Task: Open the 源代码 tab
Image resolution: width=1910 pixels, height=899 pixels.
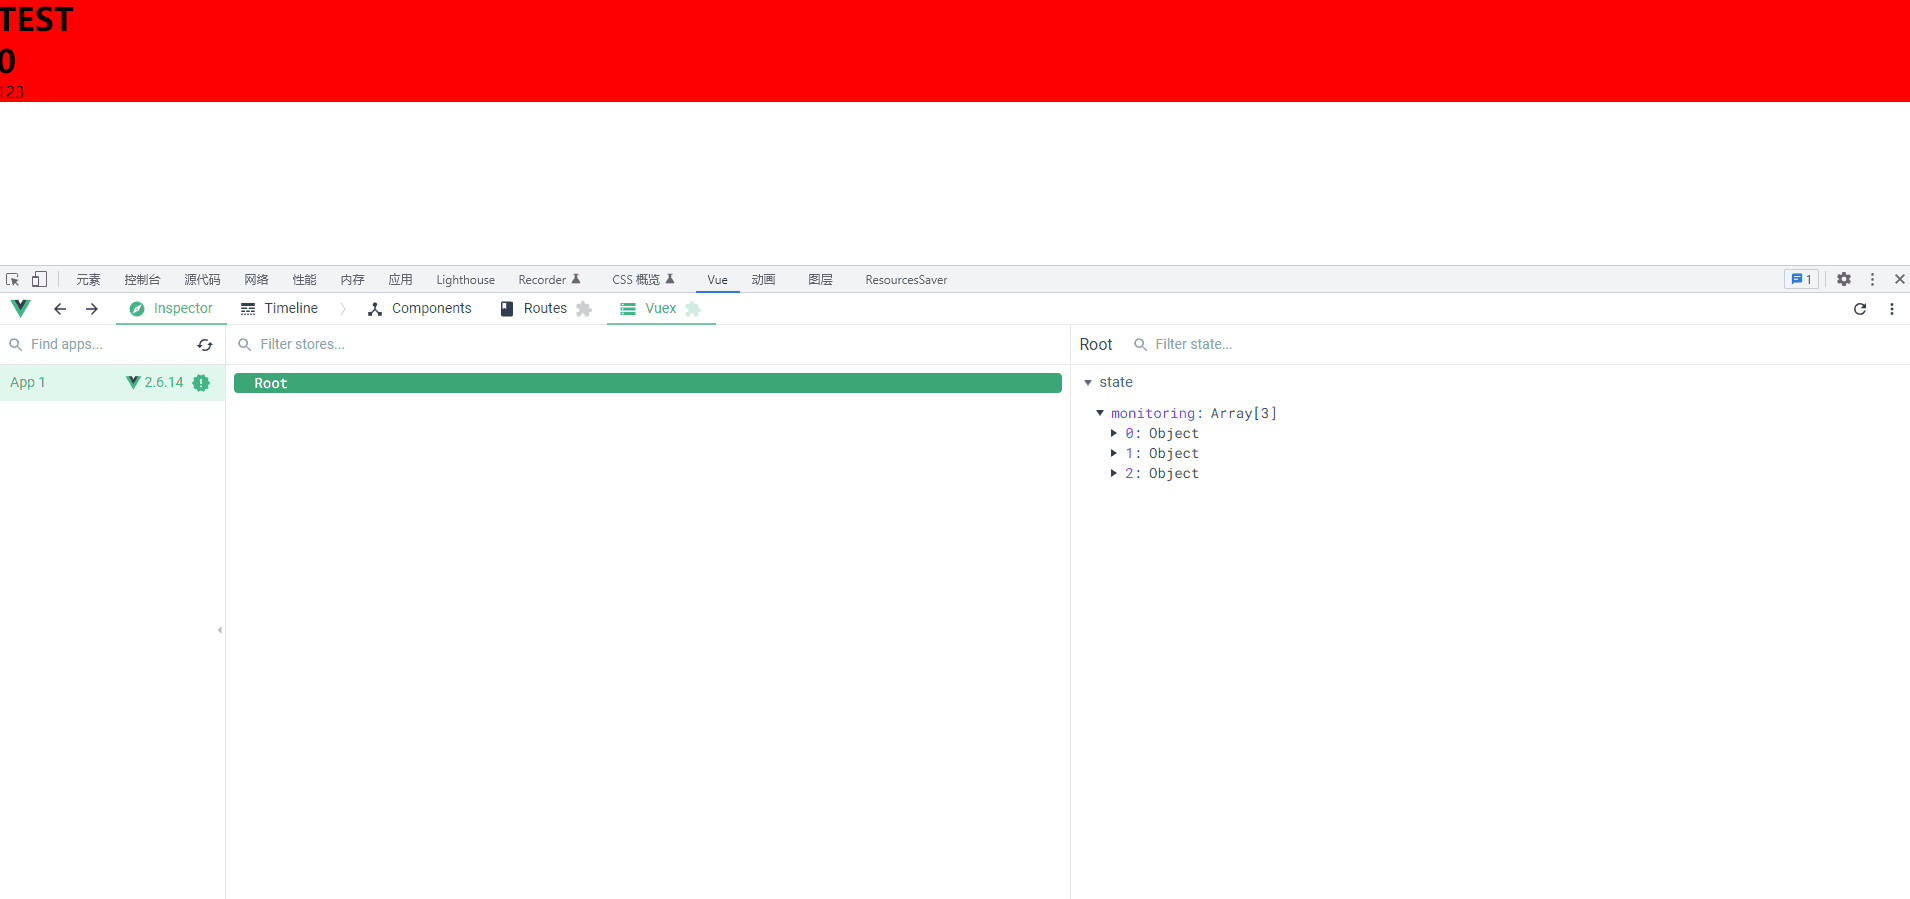Action: pyautogui.click(x=202, y=280)
